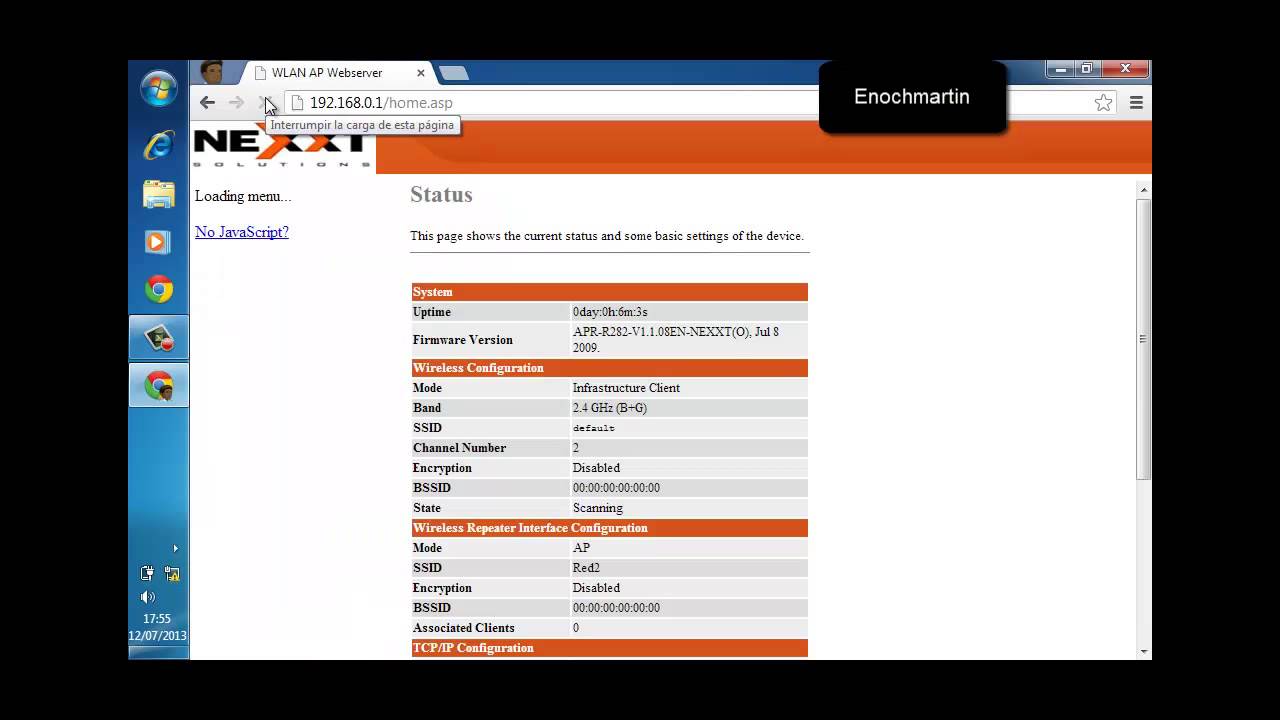Click the volume speaker tray icon
This screenshot has width=1280, height=720.
tap(148, 597)
